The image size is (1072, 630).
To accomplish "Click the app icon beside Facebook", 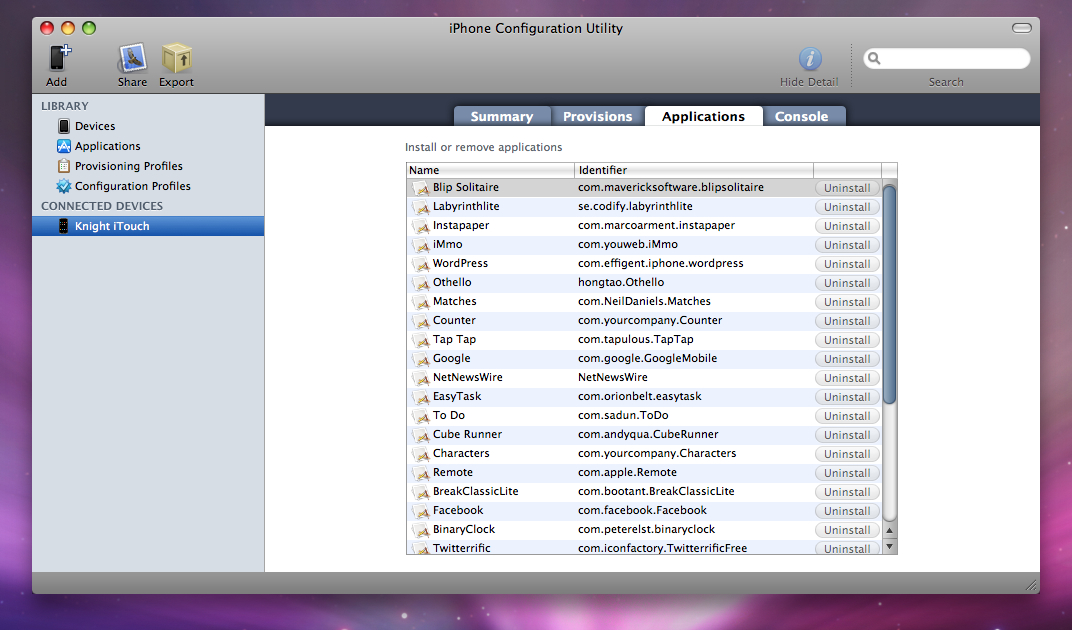I will pyautogui.click(x=420, y=511).
